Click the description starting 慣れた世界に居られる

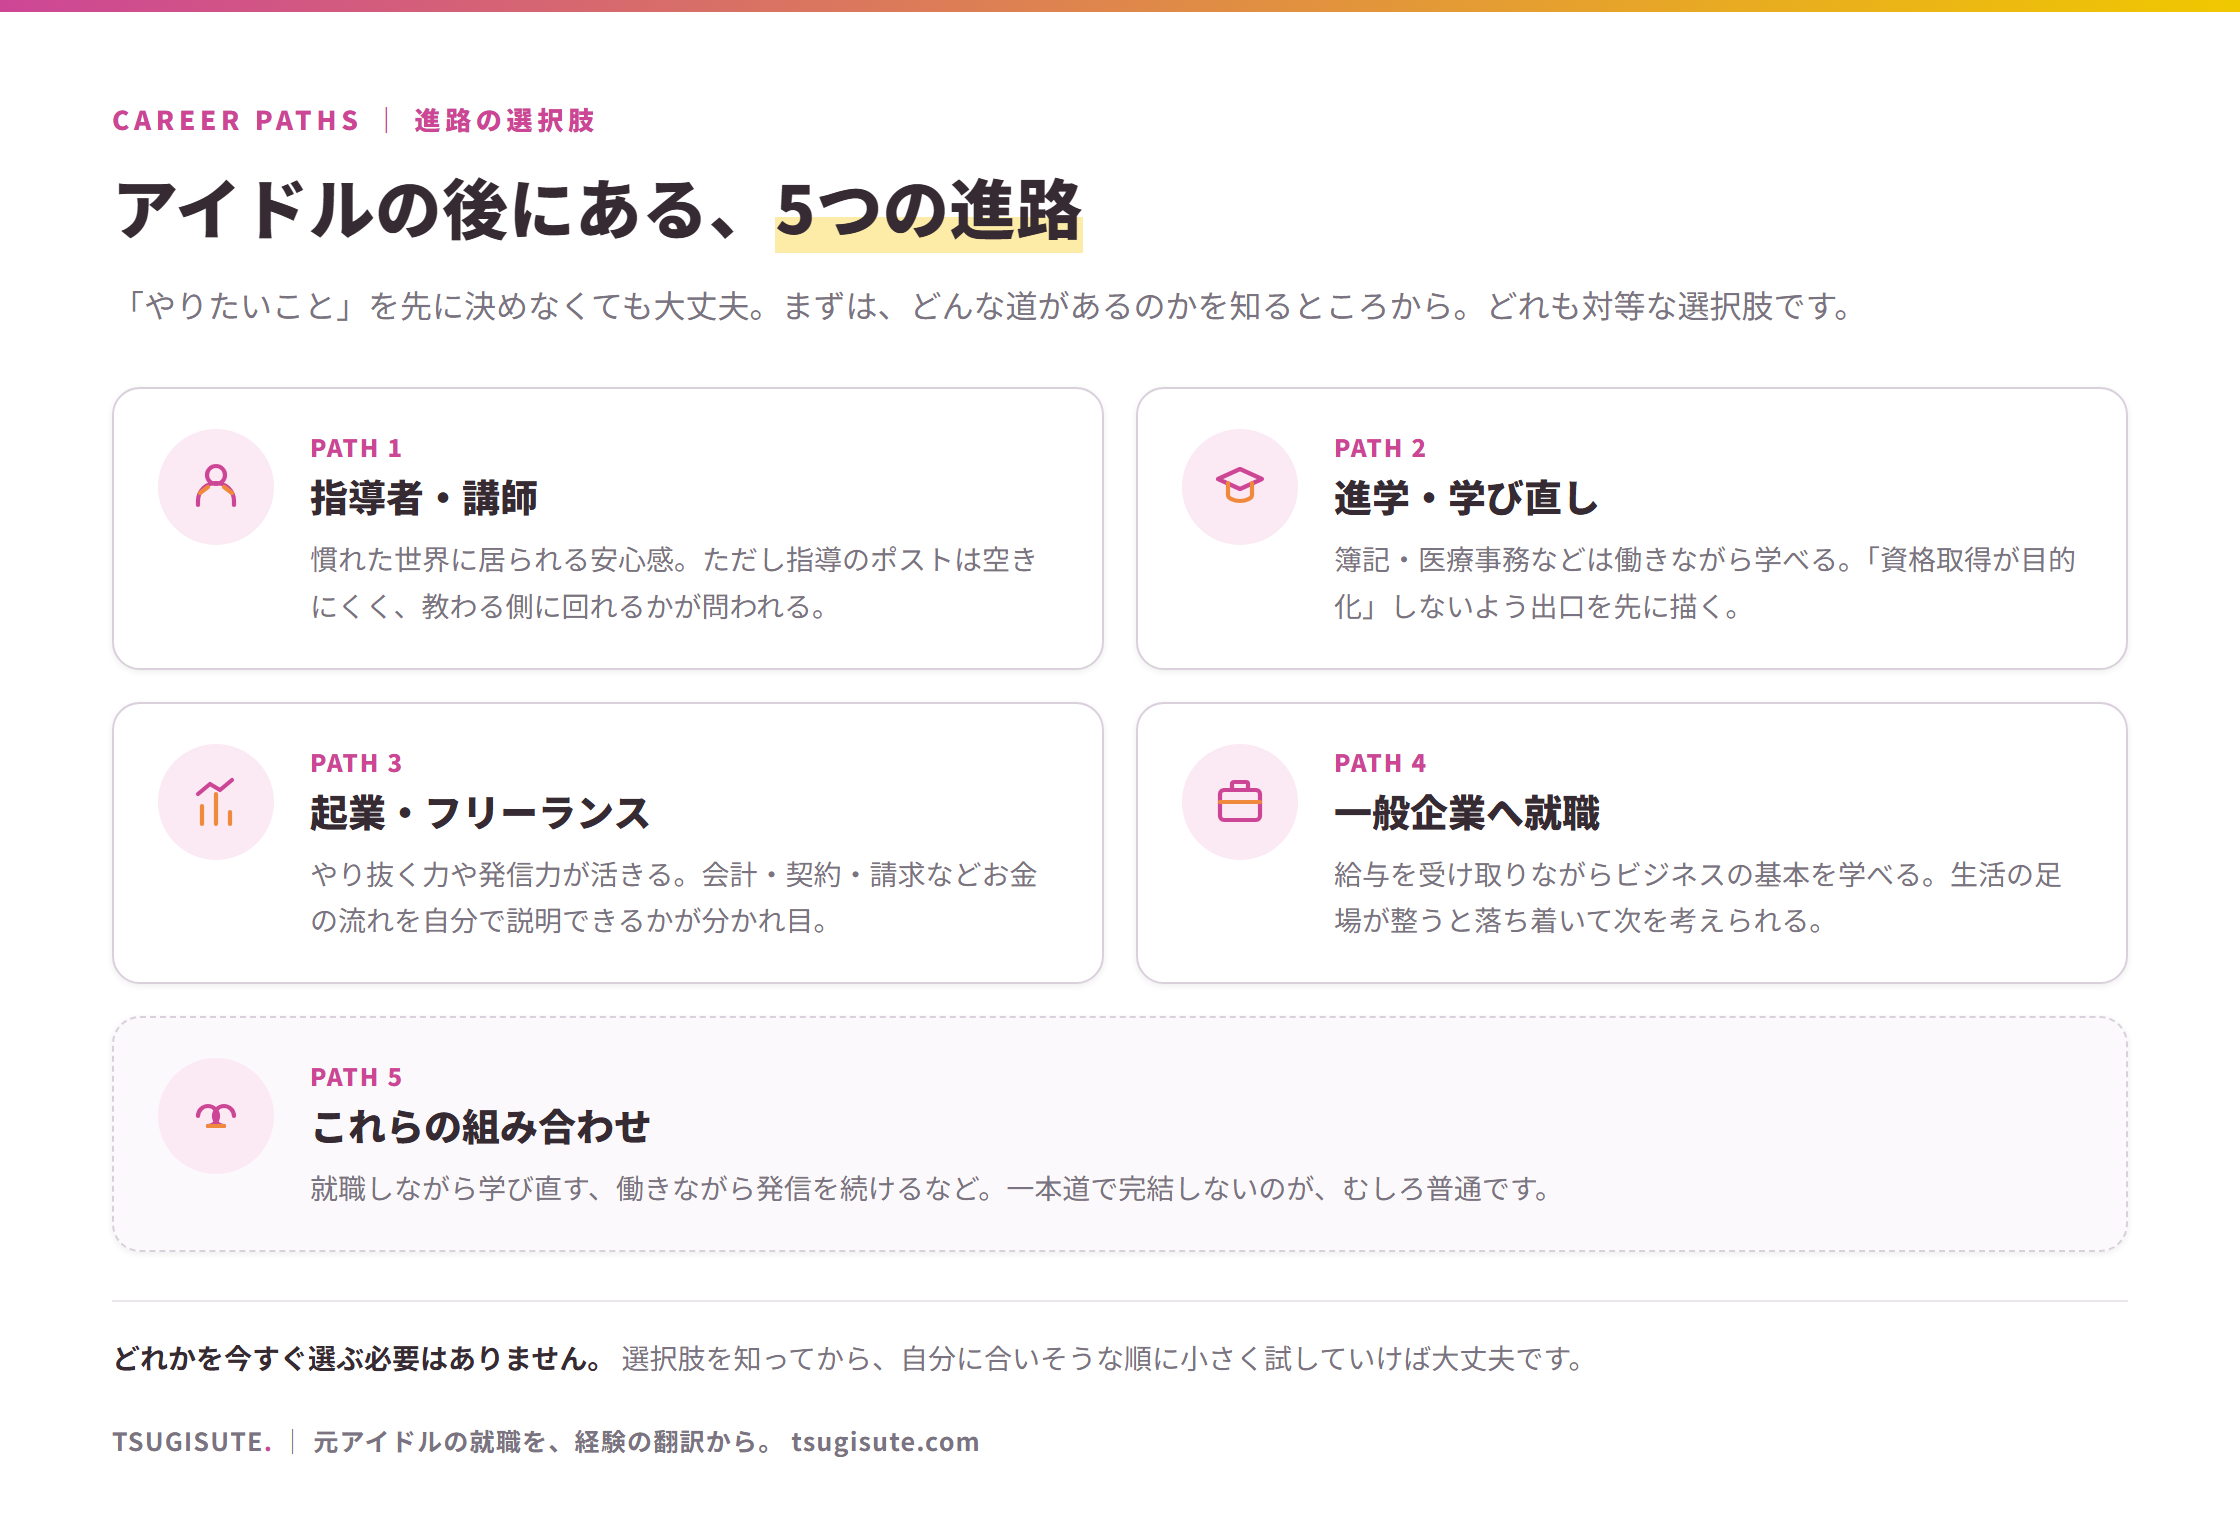[x=674, y=583]
